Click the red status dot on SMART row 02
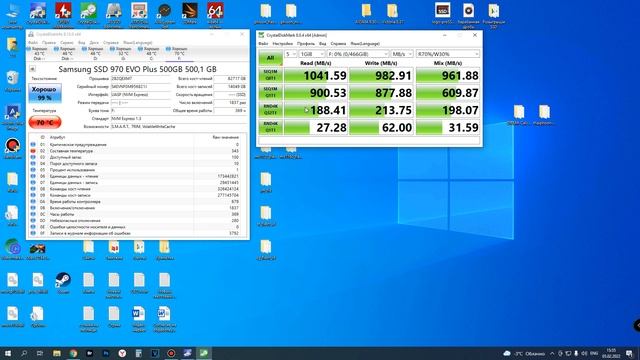The width and height of the screenshot is (640, 360). [33, 151]
